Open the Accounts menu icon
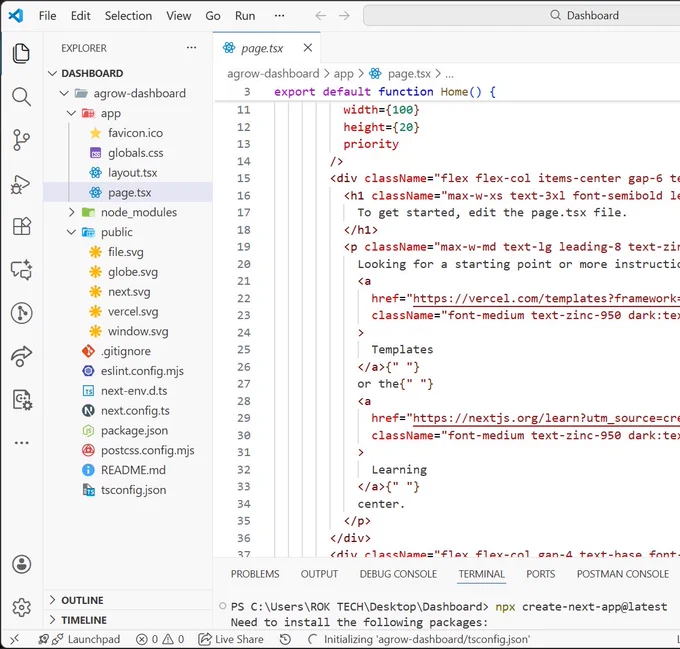Image resolution: width=680 pixels, height=649 pixels. tap(21, 564)
